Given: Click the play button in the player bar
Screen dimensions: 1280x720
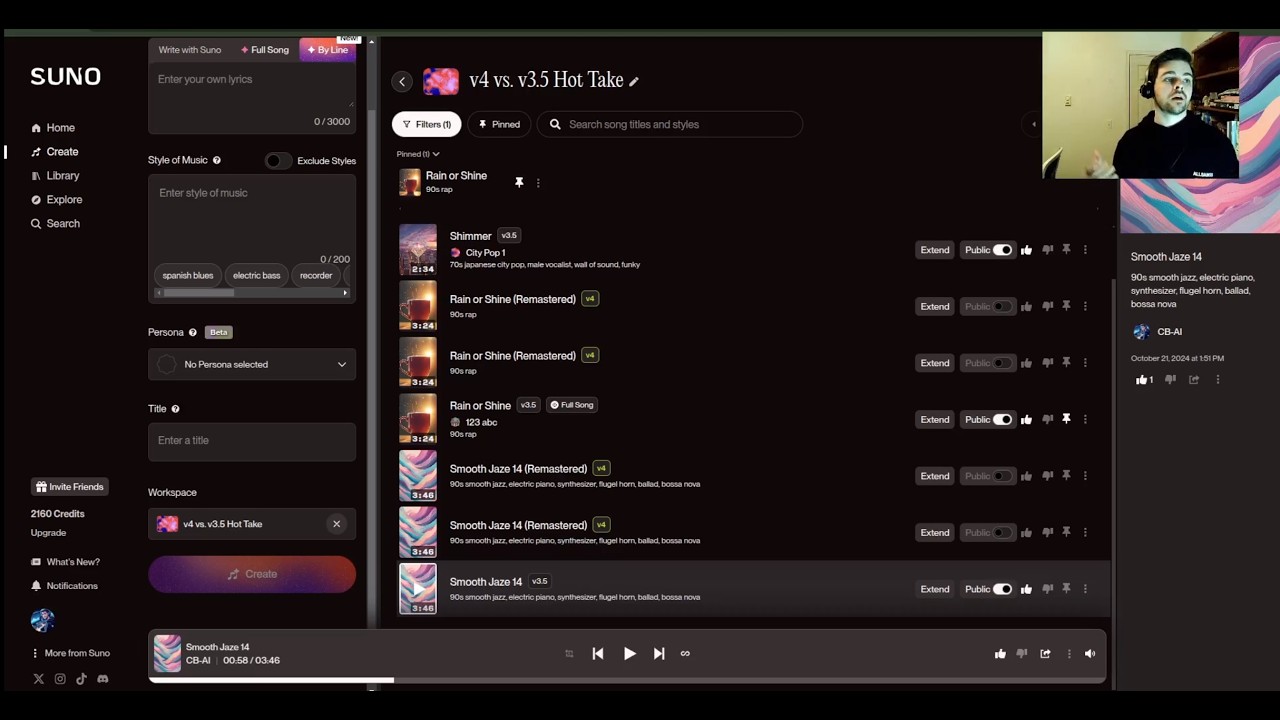Looking at the screenshot, I should point(629,654).
